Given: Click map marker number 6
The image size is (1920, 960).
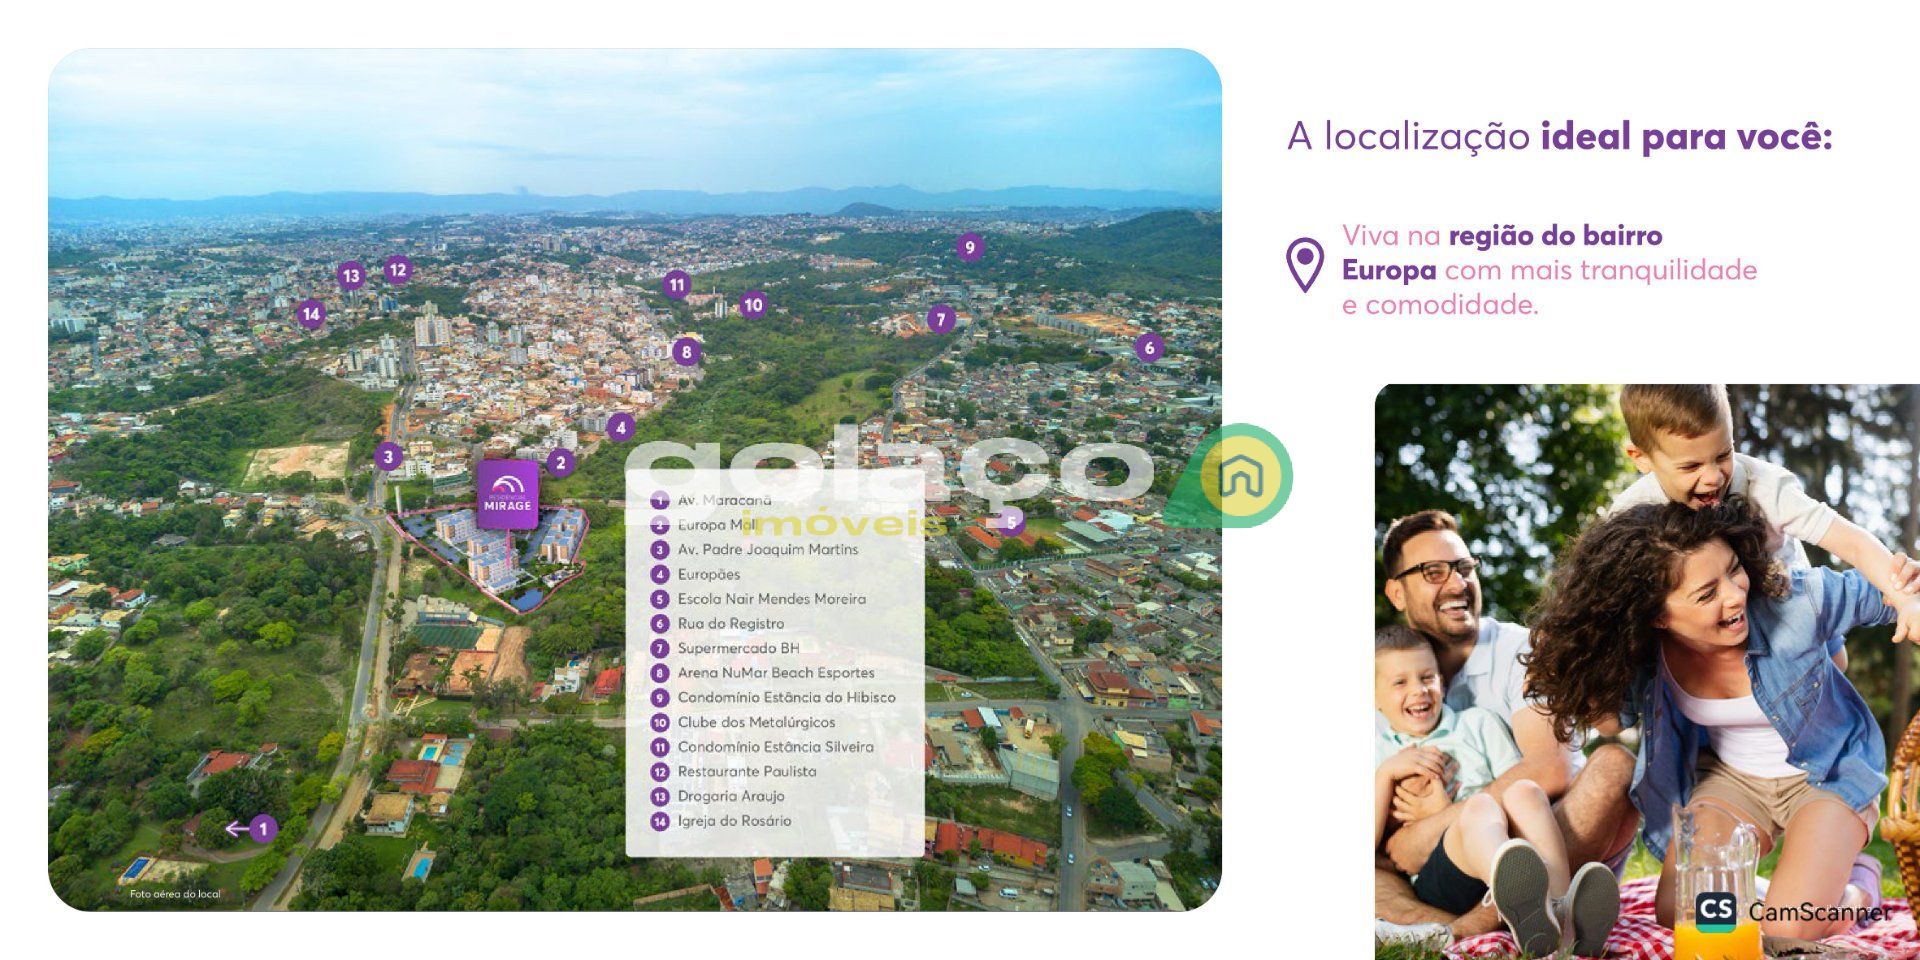Looking at the screenshot, I should coord(1149,348).
